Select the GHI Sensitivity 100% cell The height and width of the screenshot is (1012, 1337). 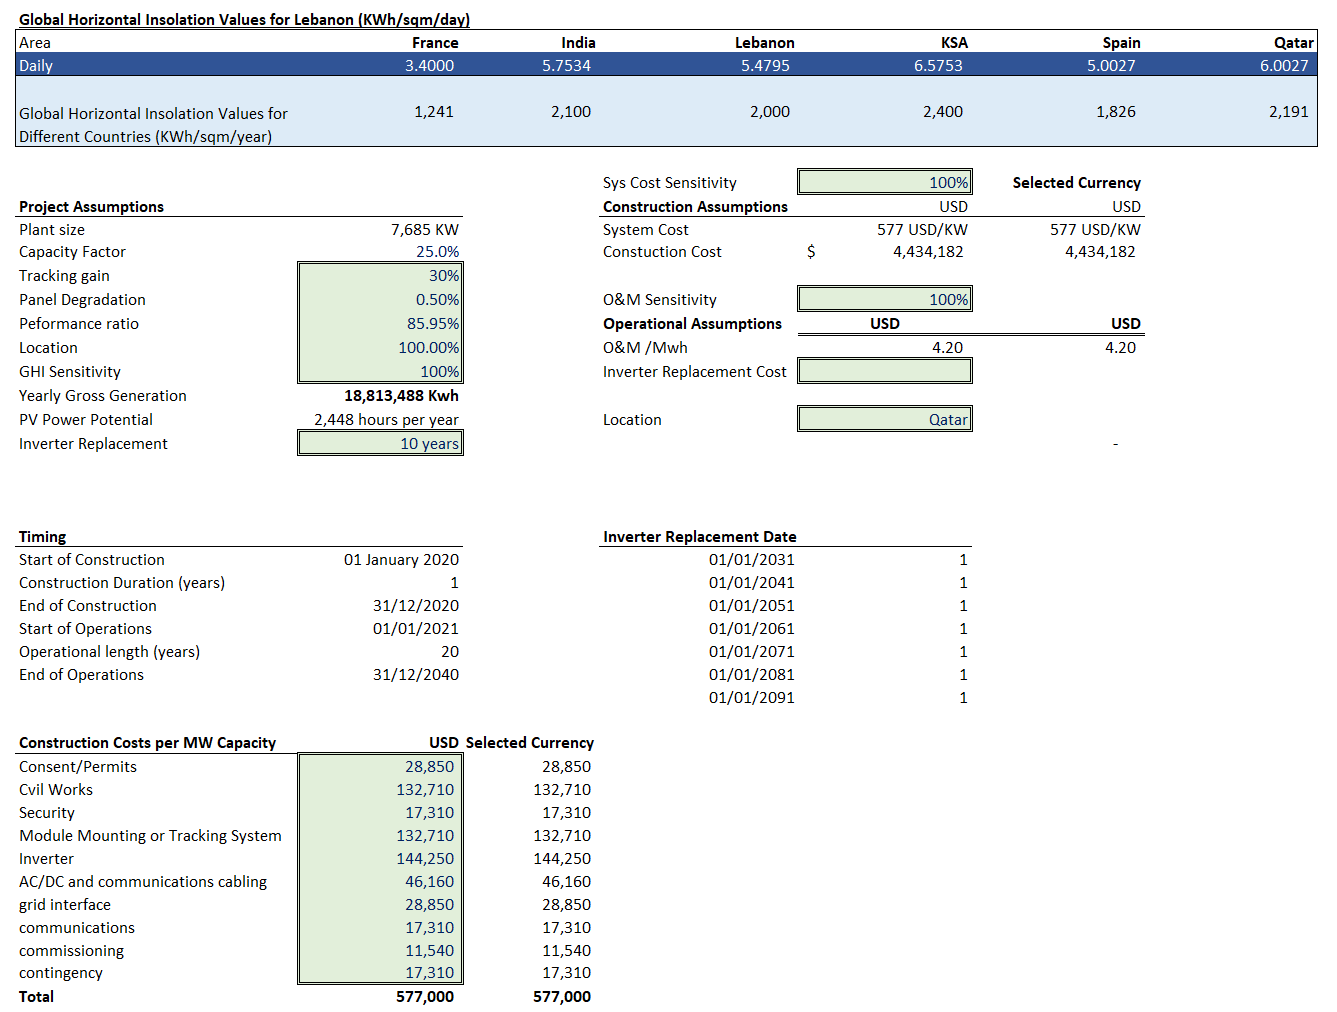(x=380, y=371)
